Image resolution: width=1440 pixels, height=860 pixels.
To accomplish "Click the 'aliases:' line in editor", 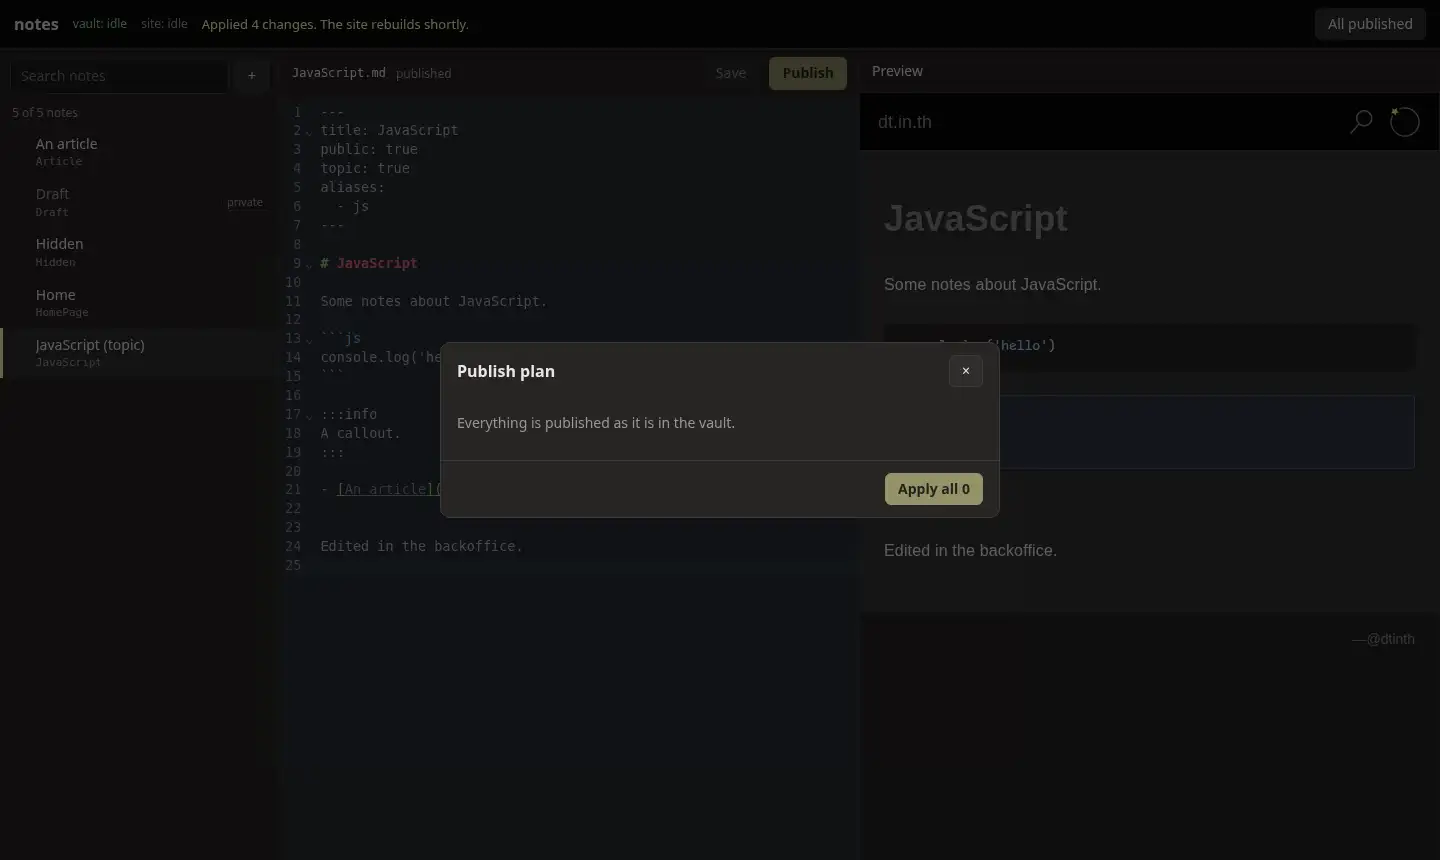I will coord(353,187).
